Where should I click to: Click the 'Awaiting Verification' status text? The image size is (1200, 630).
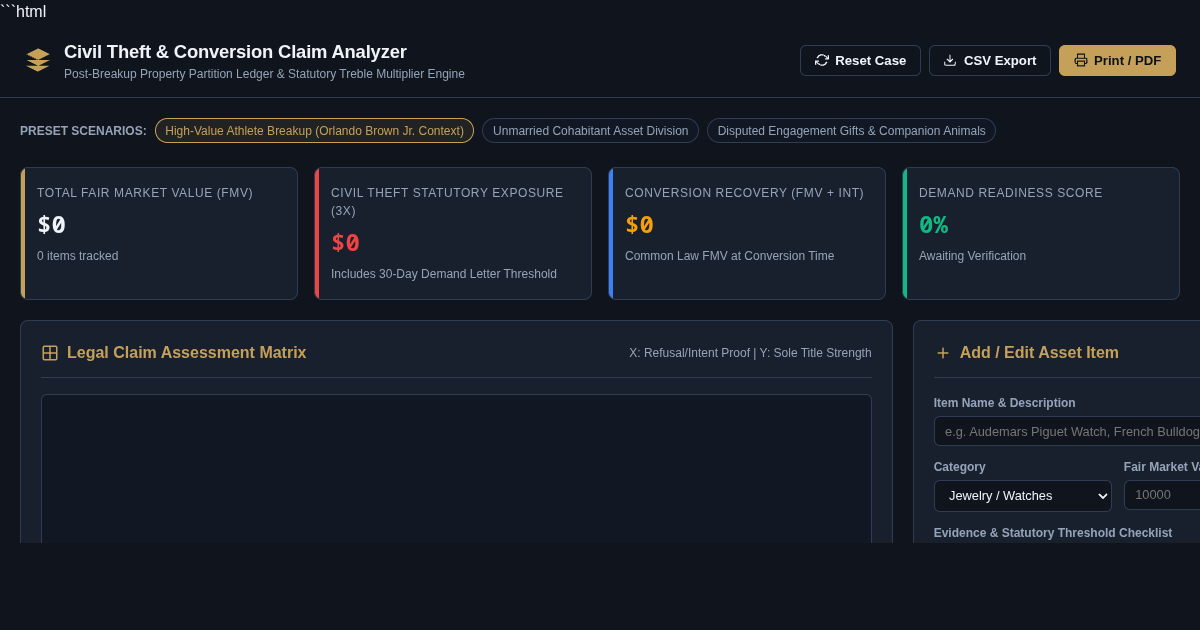click(x=972, y=256)
